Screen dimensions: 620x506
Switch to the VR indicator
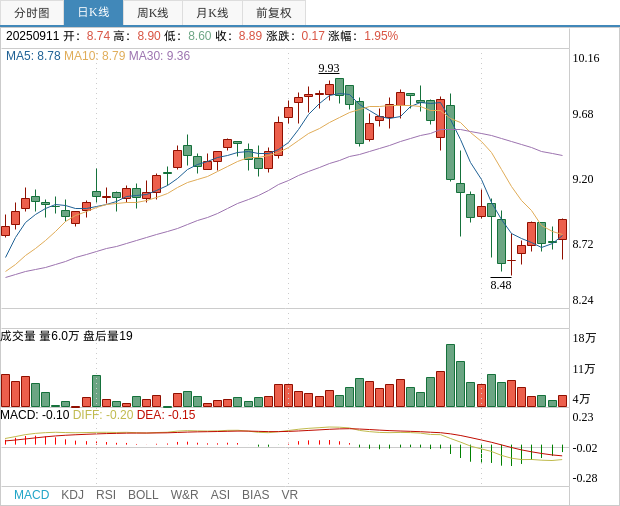pyautogui.click(x=289, y=495)
